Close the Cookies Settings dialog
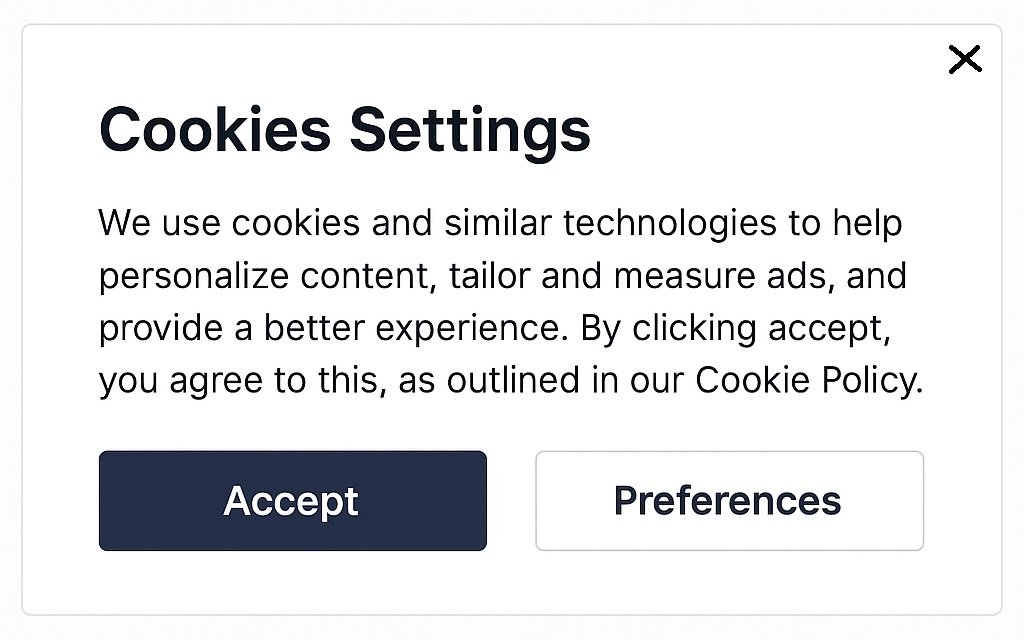 tap(965, 59)
